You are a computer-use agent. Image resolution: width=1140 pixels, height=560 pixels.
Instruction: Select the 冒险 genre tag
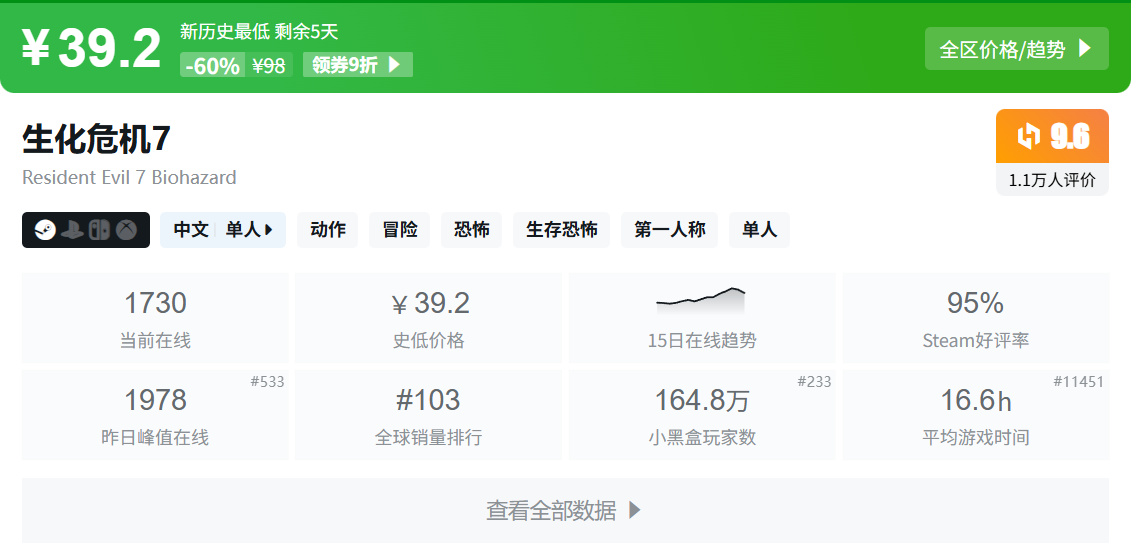pos(399,230)
